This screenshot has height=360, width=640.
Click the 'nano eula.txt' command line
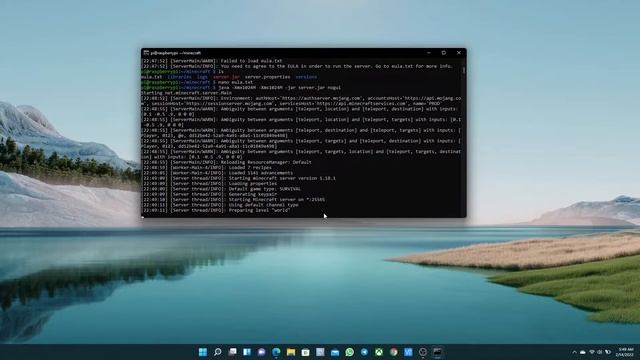(x=235, y=82)
